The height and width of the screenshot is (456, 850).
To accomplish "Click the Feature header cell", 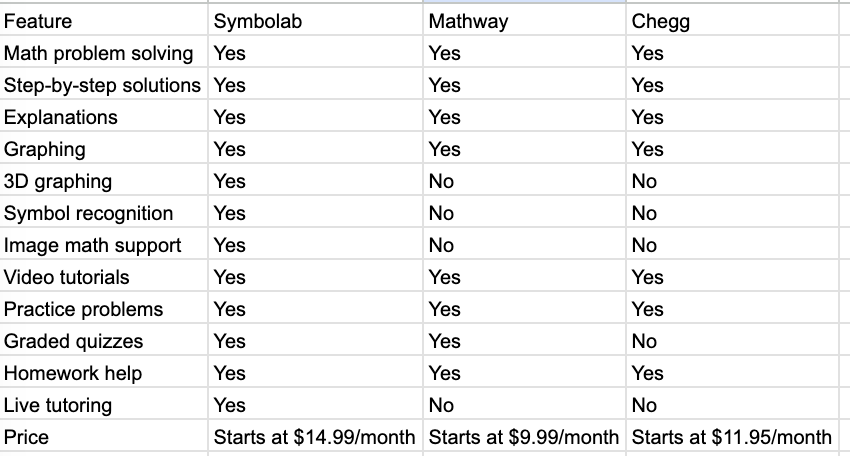I will coord(38,21).
